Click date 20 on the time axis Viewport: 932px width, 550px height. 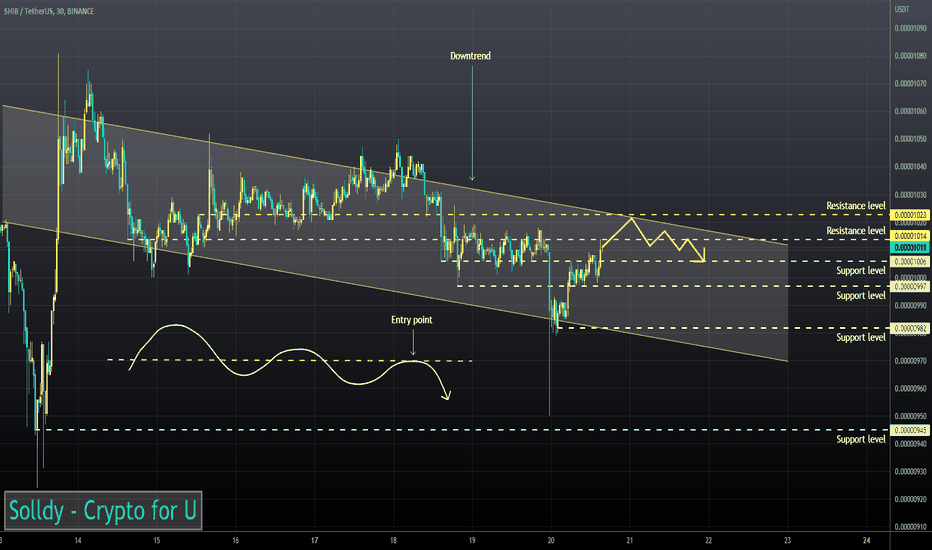click(x=551, y=540)
